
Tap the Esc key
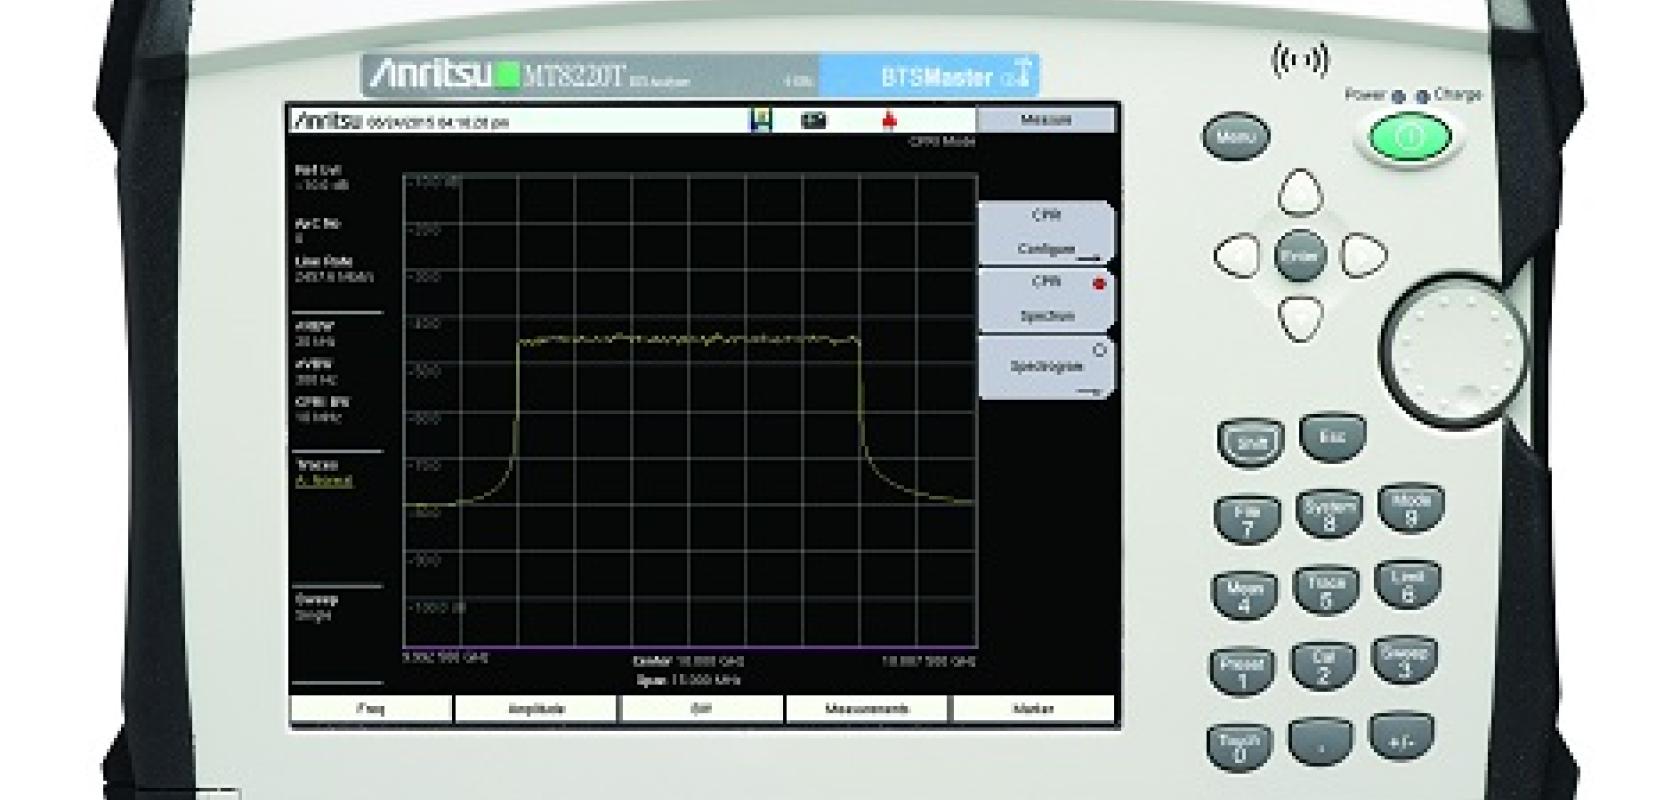point(1332,438)
